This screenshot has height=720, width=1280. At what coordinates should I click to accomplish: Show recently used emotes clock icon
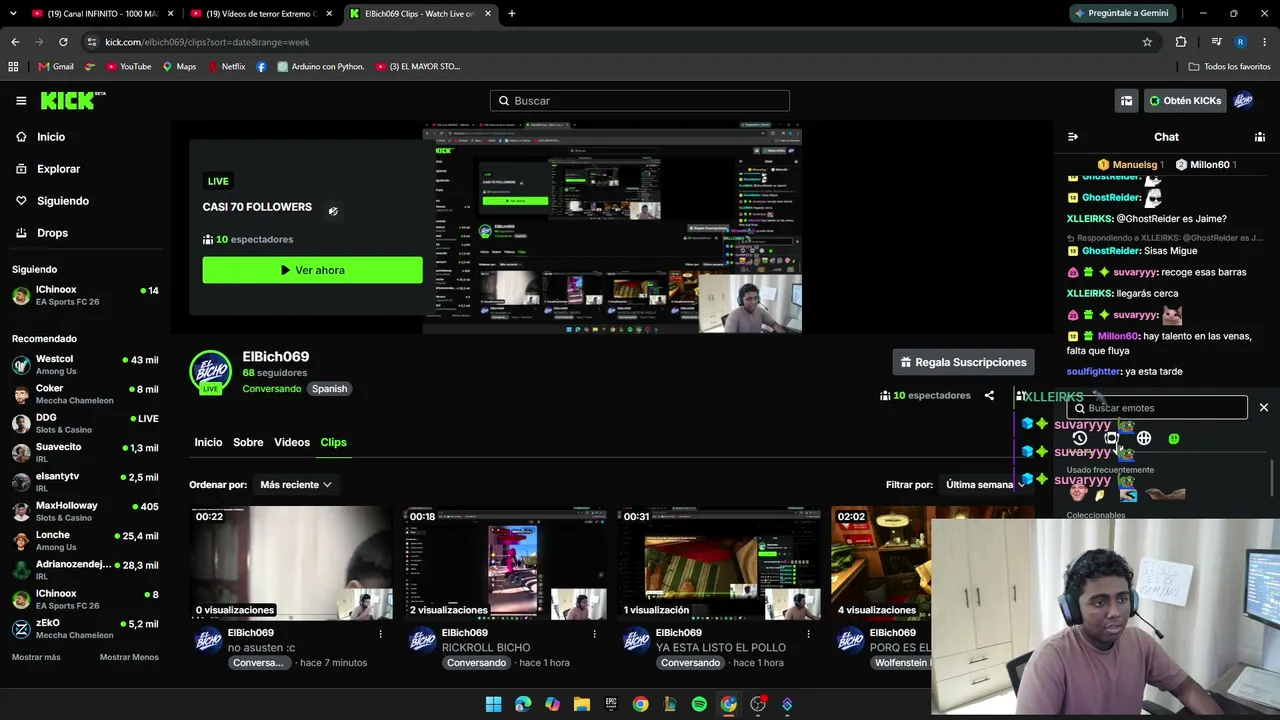[1080, 438]
